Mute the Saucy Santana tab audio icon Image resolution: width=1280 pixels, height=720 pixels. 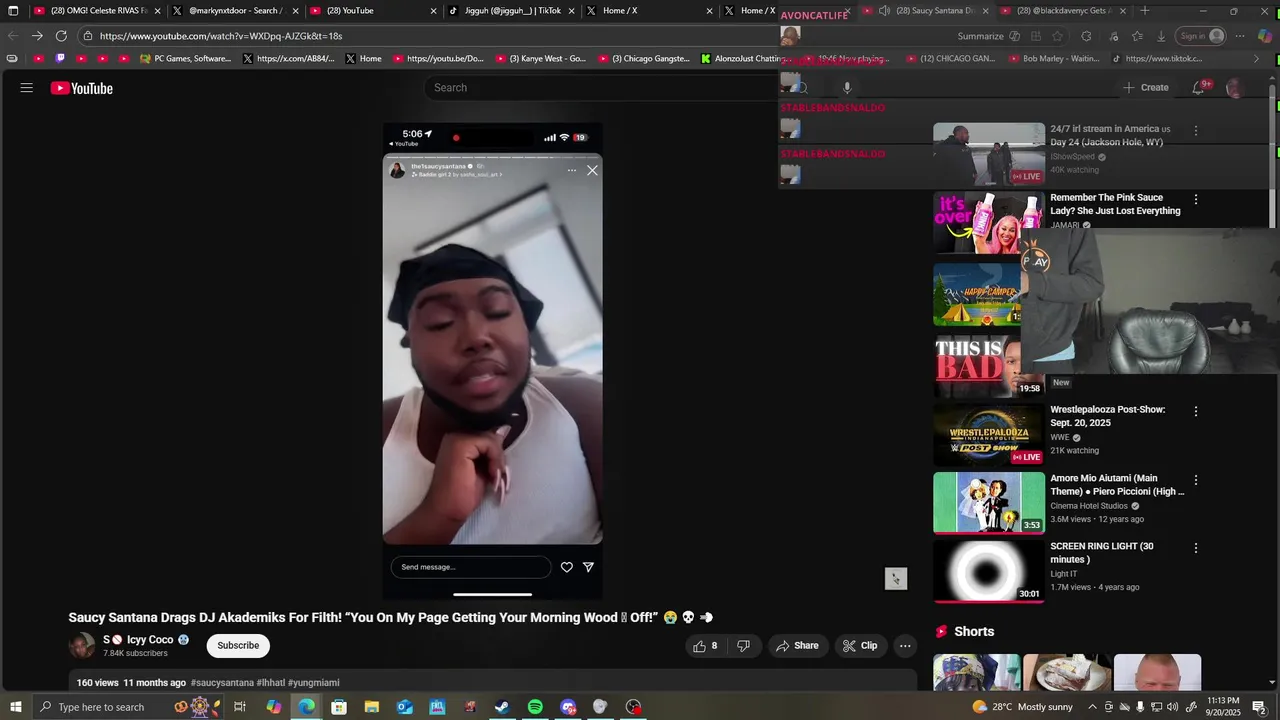coord(884,11)
